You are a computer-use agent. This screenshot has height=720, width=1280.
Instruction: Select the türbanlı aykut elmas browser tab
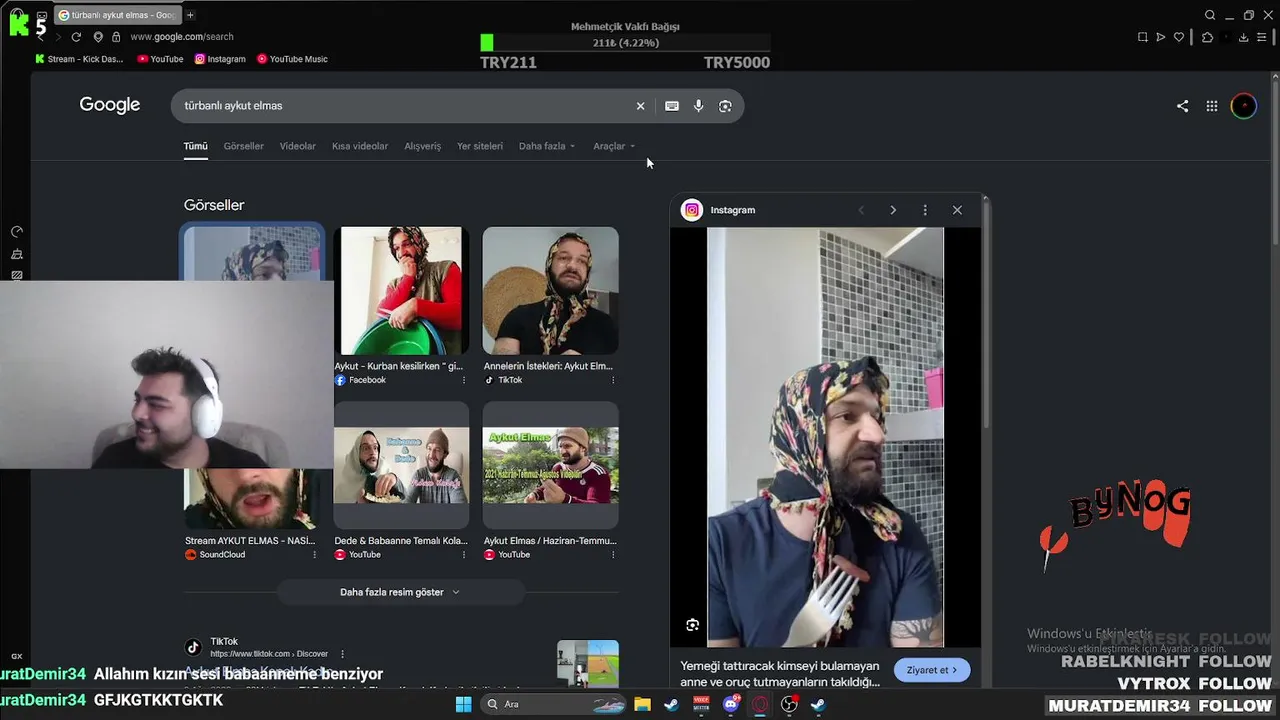pos(117,15)
